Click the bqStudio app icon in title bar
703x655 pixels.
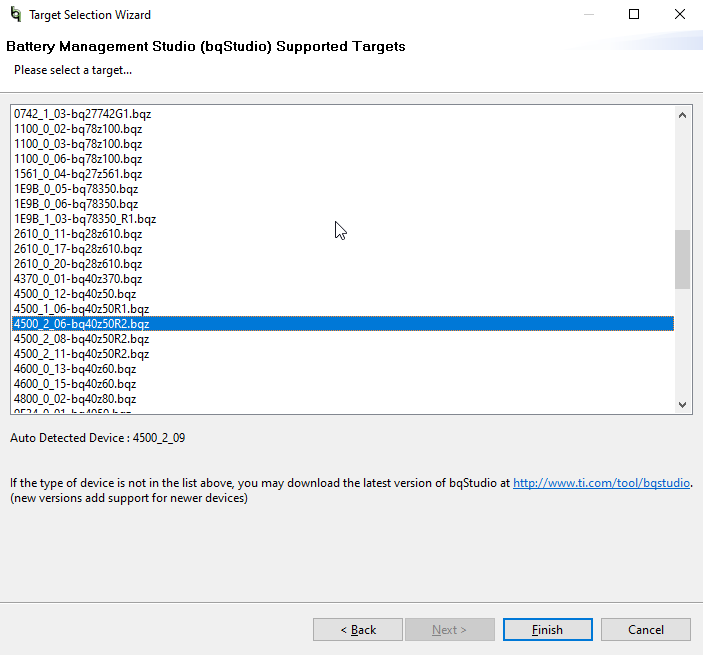tap(16, 14)
